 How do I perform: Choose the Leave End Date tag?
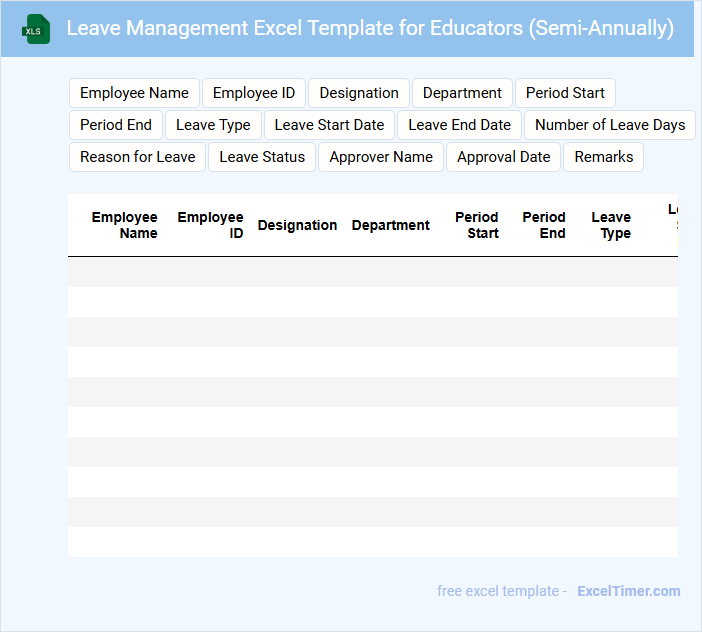click(459, 125)
